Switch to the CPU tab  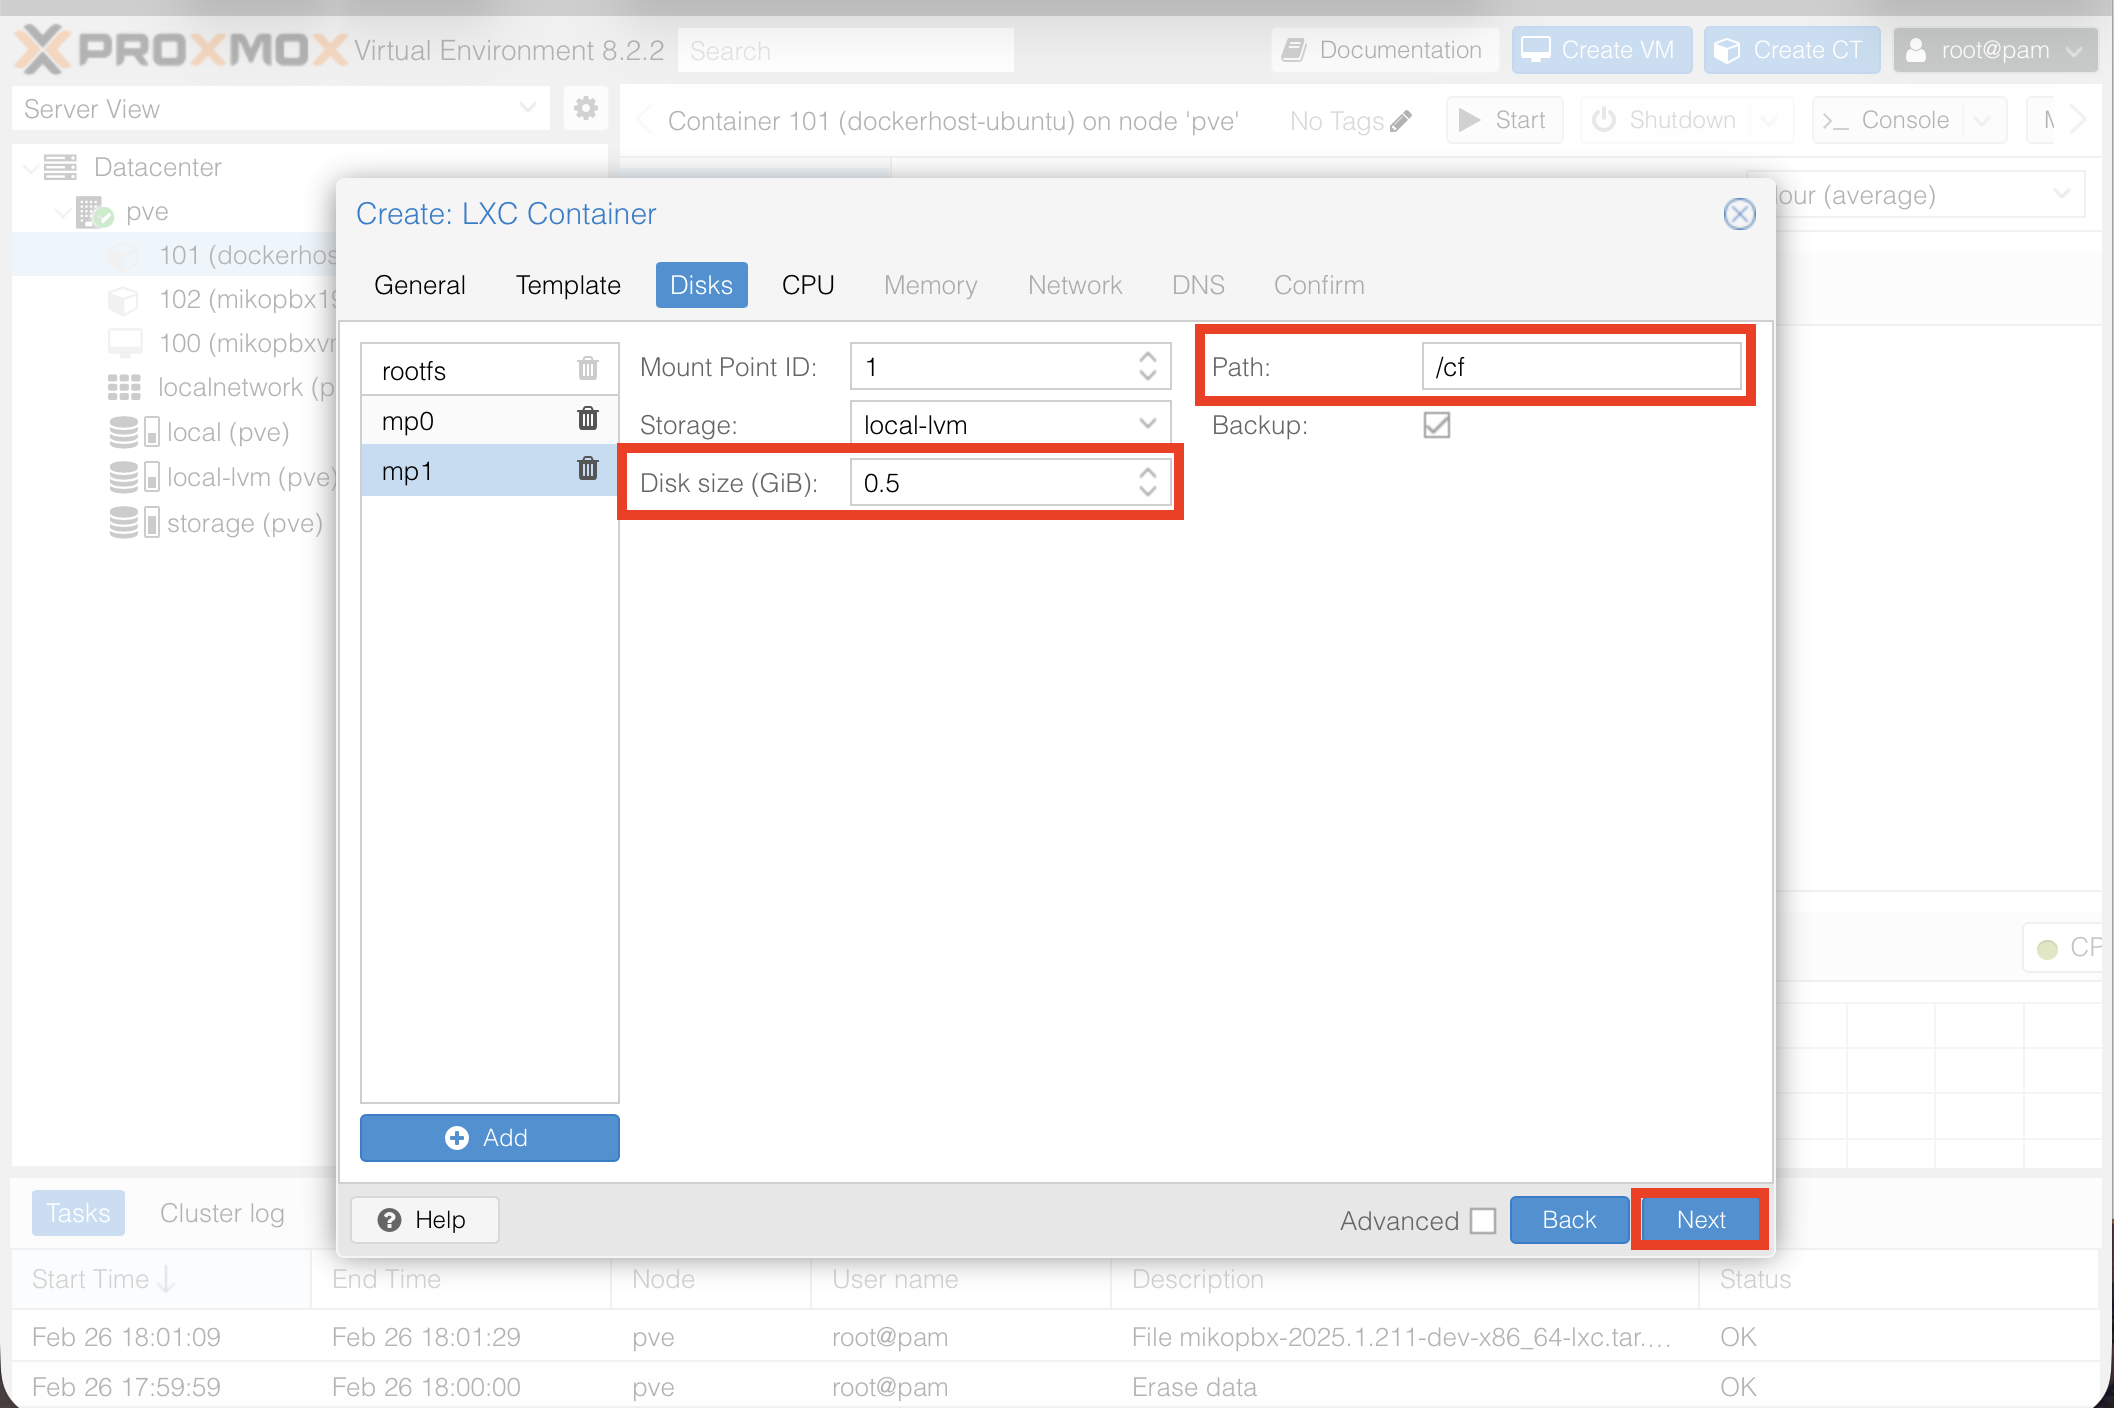click(807, 285)
